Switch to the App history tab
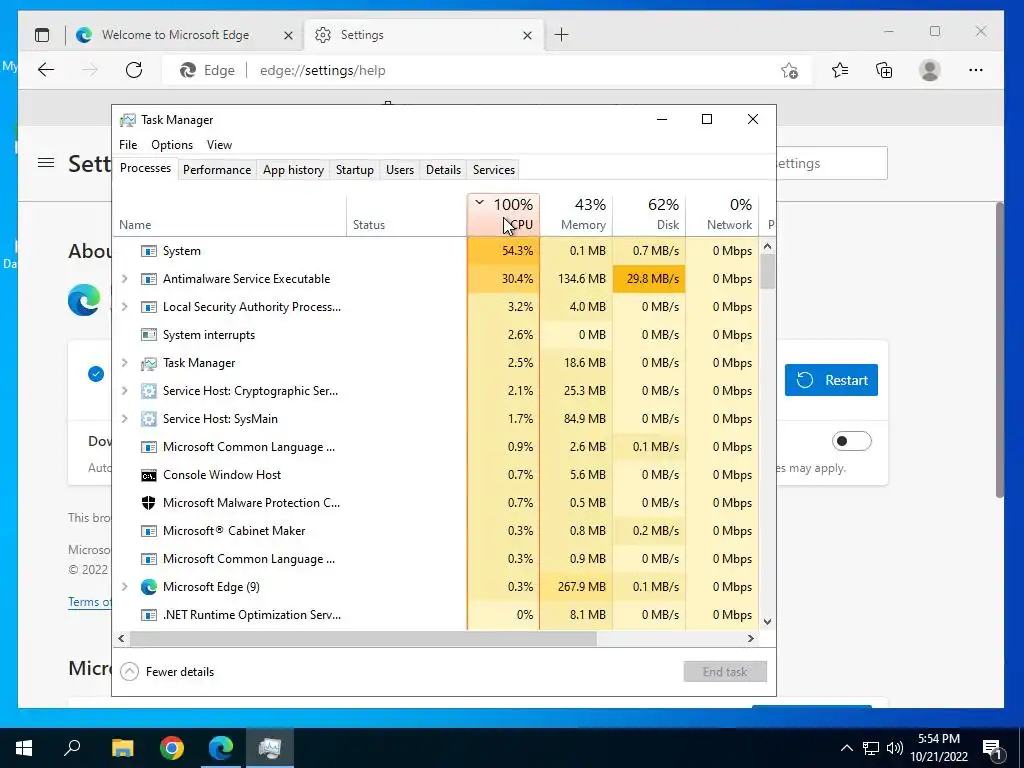1024x768 pixels. click(293, 170)
